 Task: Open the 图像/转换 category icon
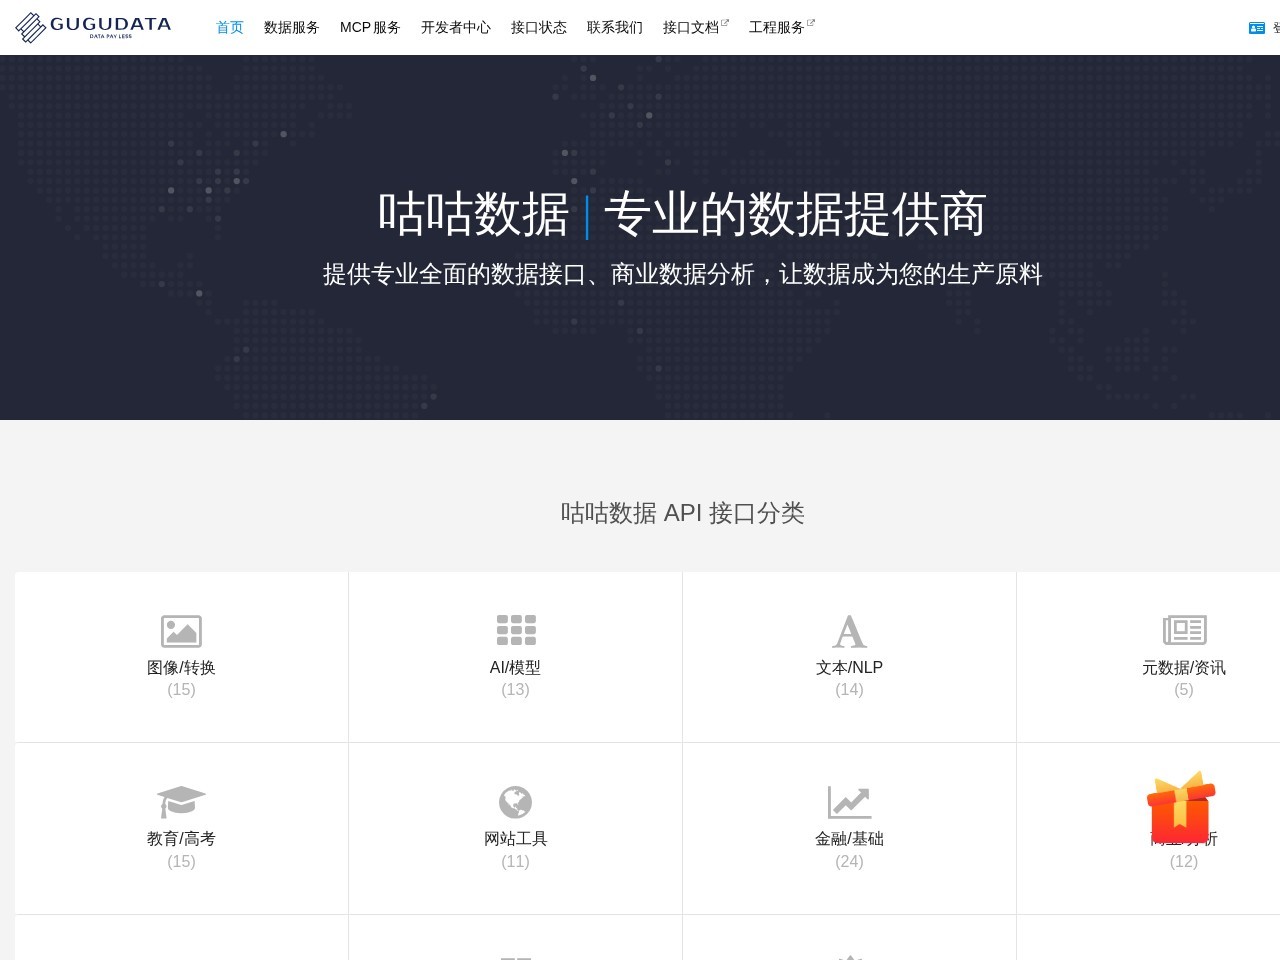(181, 631)
